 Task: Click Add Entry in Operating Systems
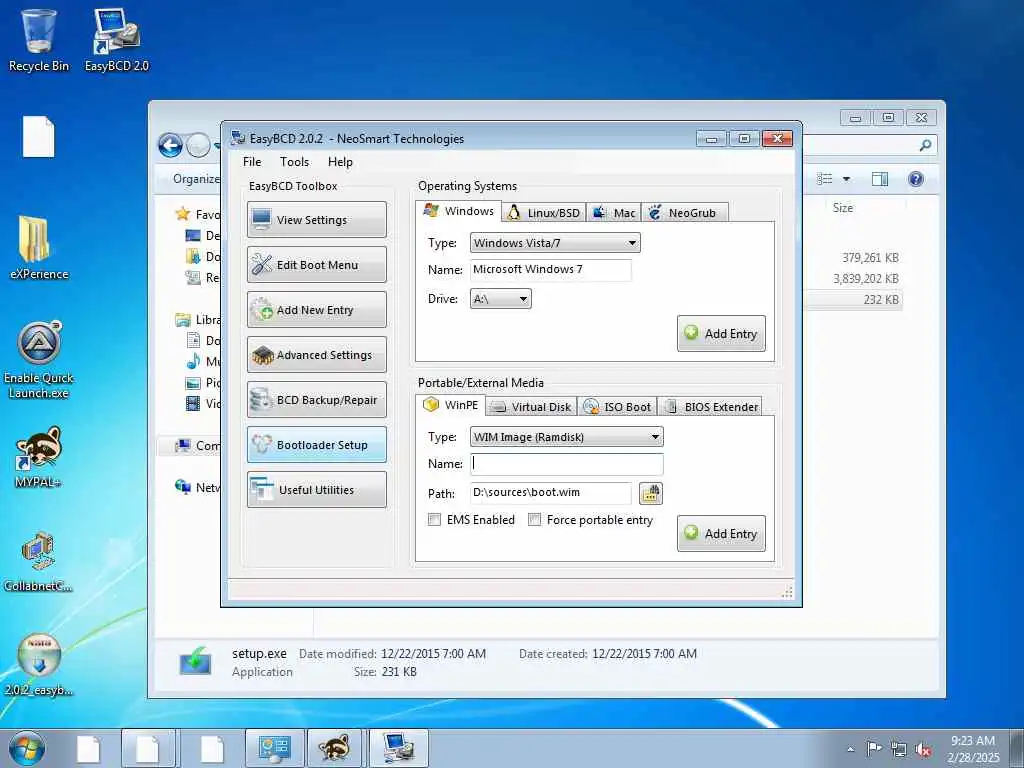coord(721,334)
